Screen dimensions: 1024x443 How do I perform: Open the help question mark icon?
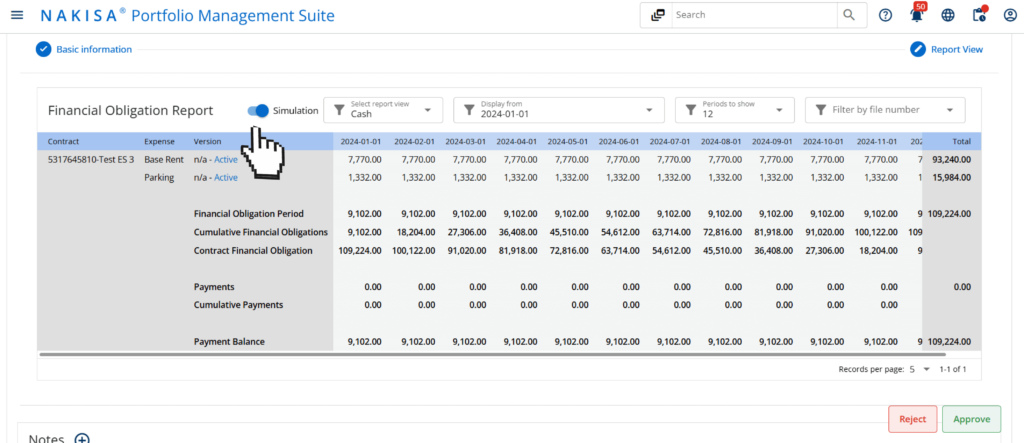click(885, 15)
